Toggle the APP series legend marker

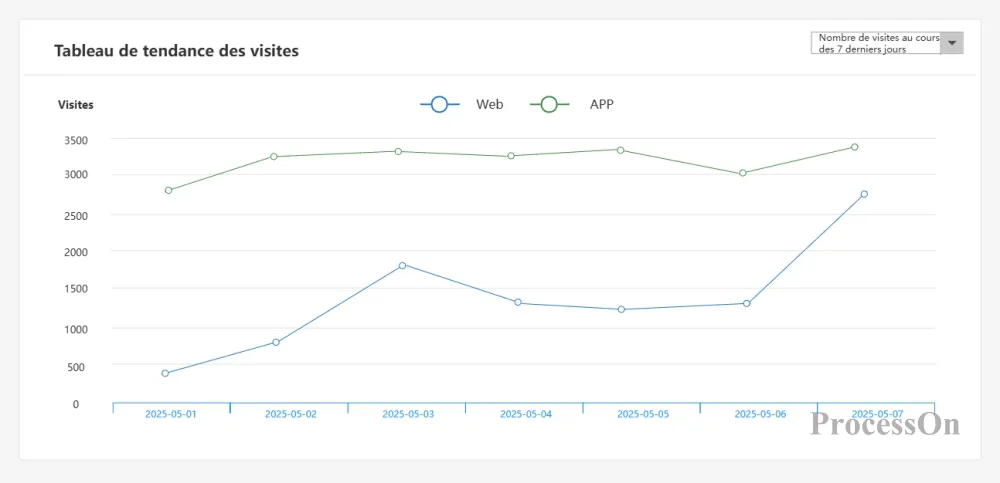click(x=549, y=104)
